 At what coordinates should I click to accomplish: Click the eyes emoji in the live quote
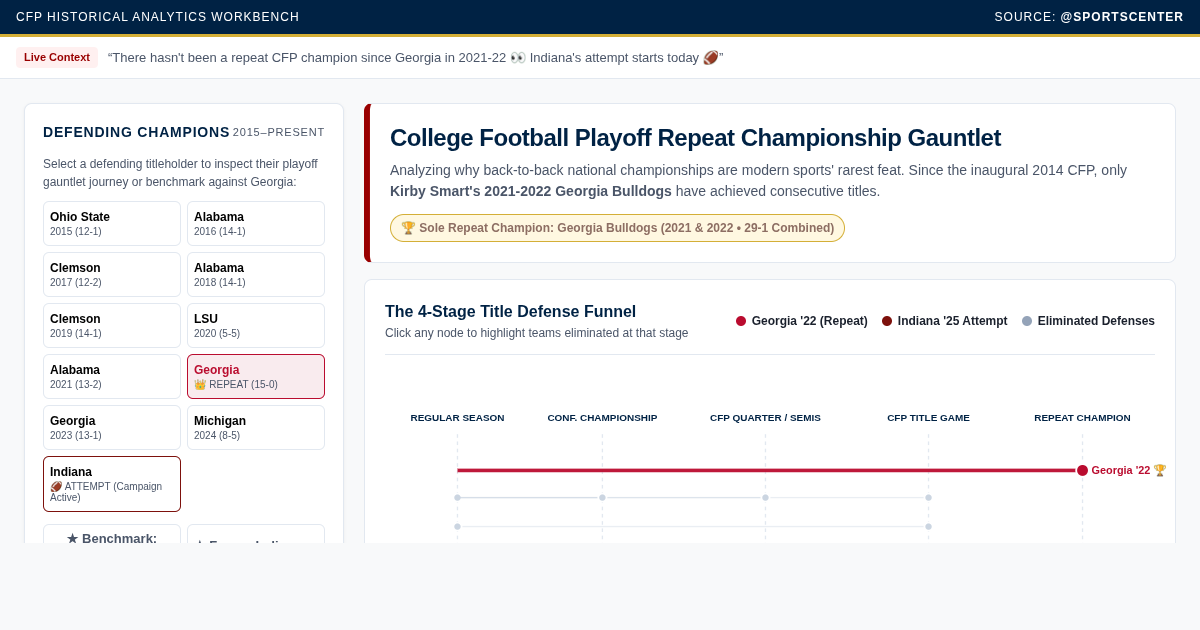click(x=518, y=58)
